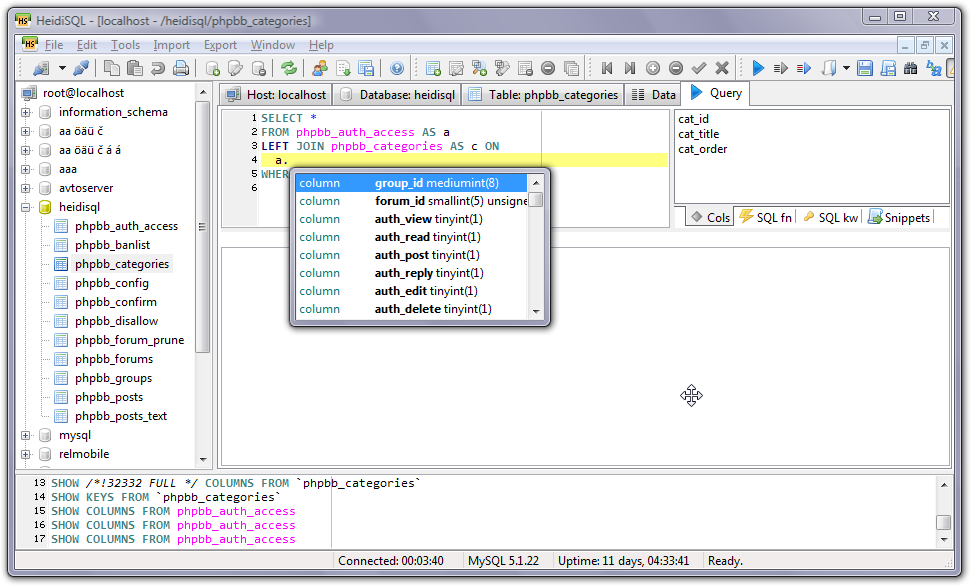Open the user manager icon
This screenshot has width=971, height=586.
320,68
